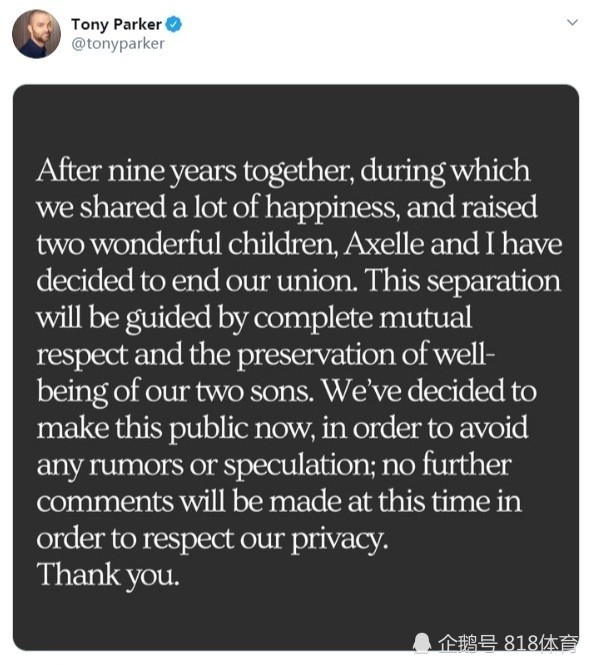Click the line starting "After nine years together"

(283, 171)
